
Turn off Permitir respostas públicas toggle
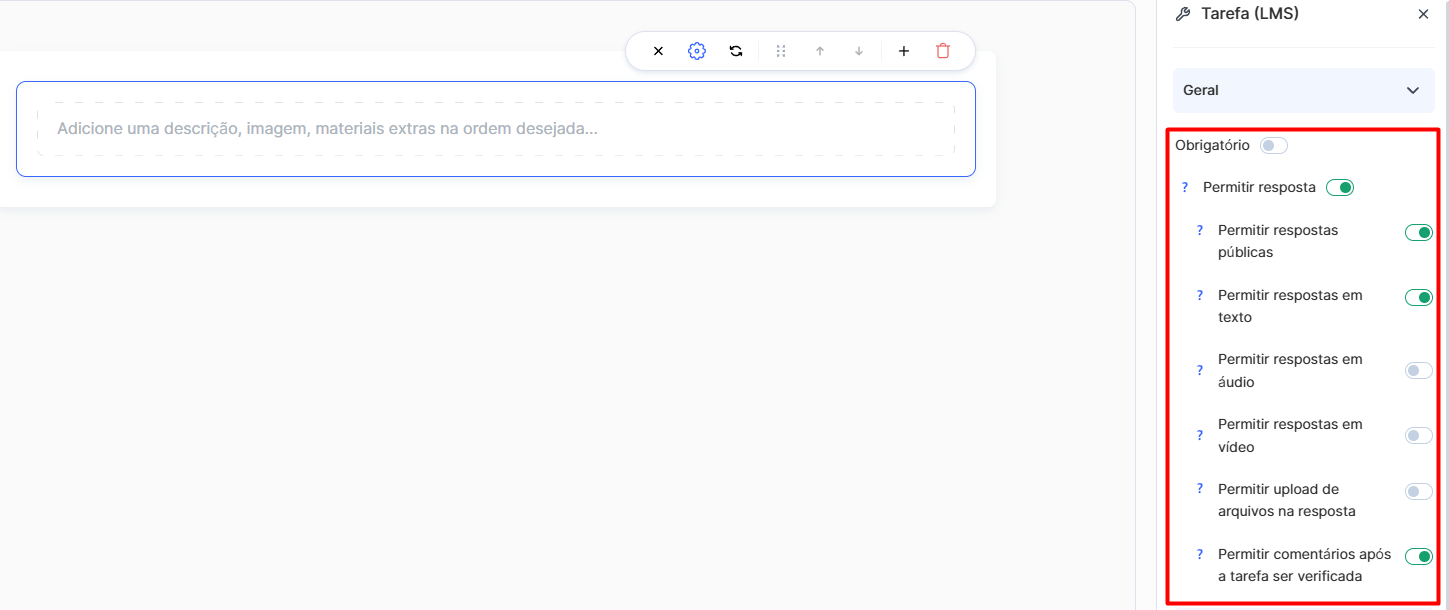pyautogui.click(x=1418, y=233)
